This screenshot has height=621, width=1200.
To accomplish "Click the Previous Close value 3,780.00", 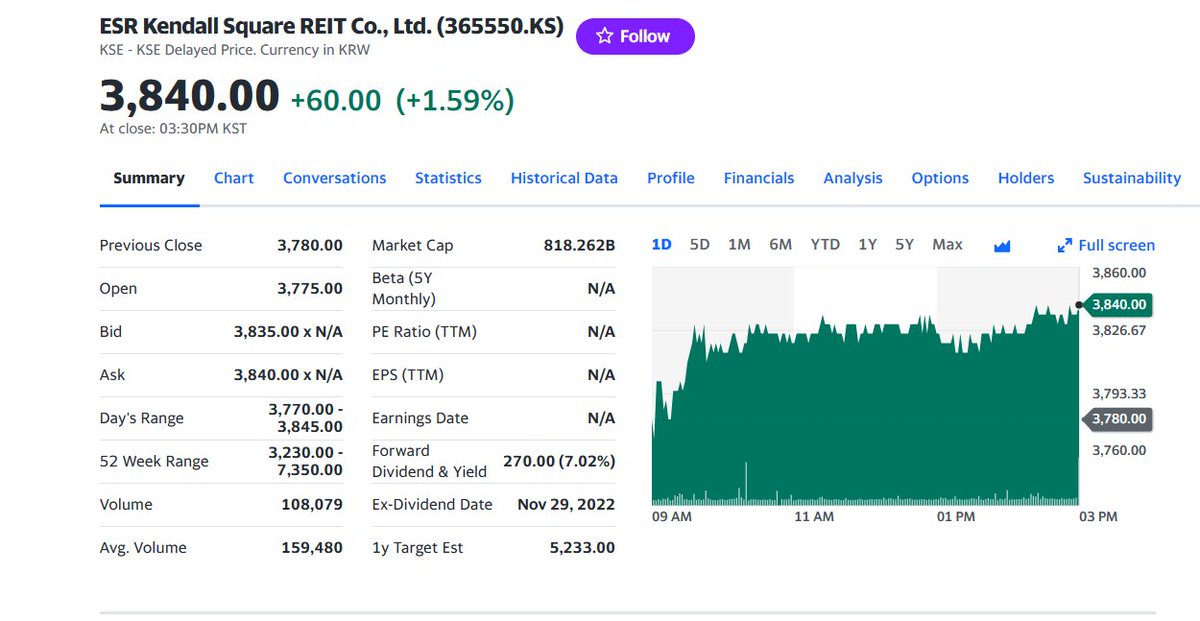I will point(310,245).
